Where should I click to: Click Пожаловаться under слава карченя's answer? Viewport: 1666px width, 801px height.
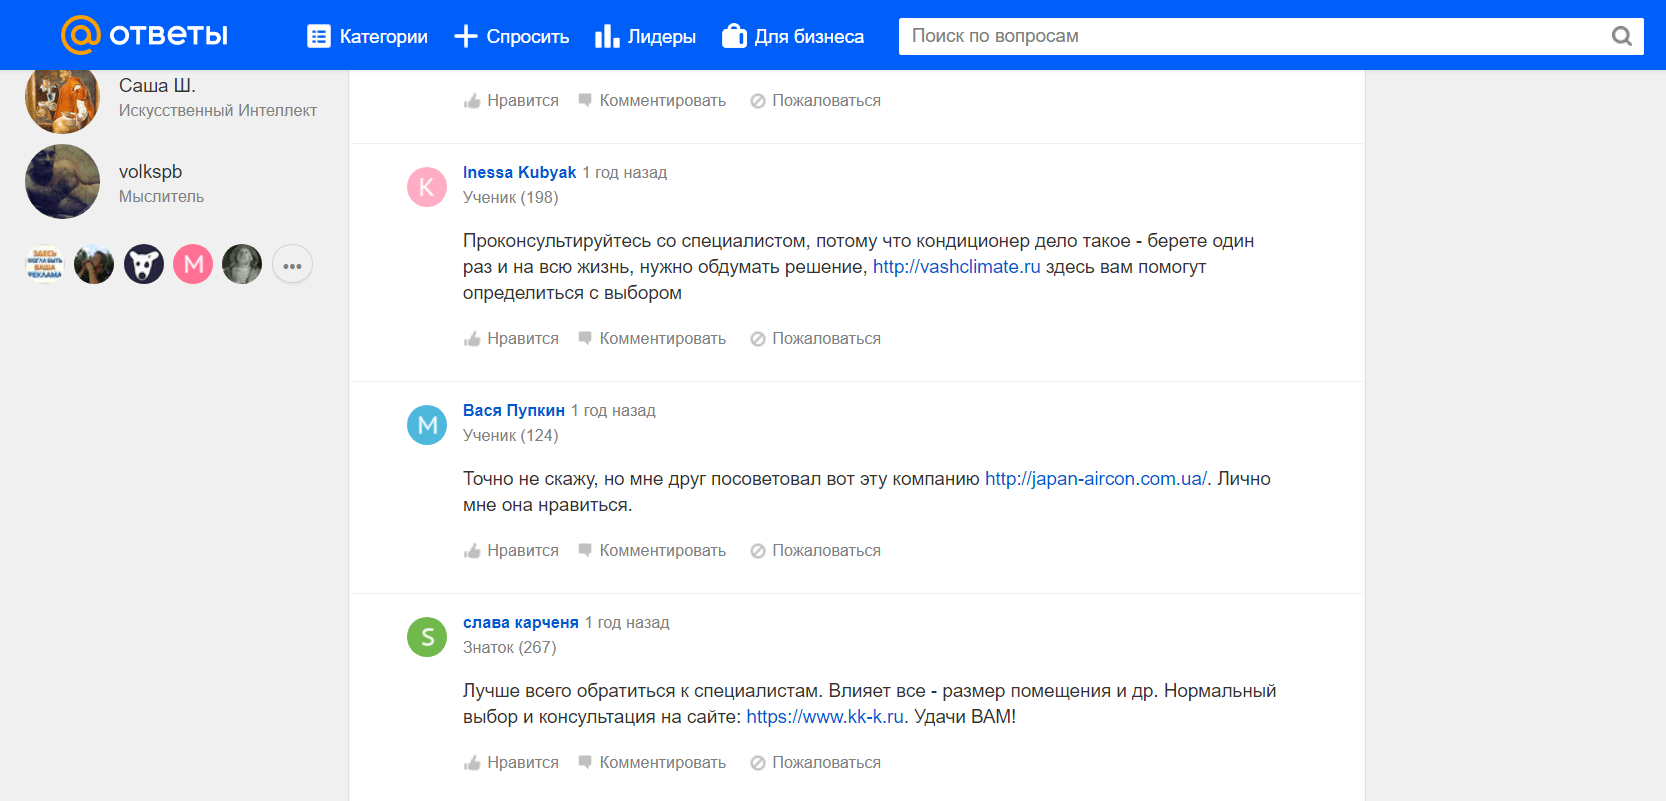coord(827,763)
